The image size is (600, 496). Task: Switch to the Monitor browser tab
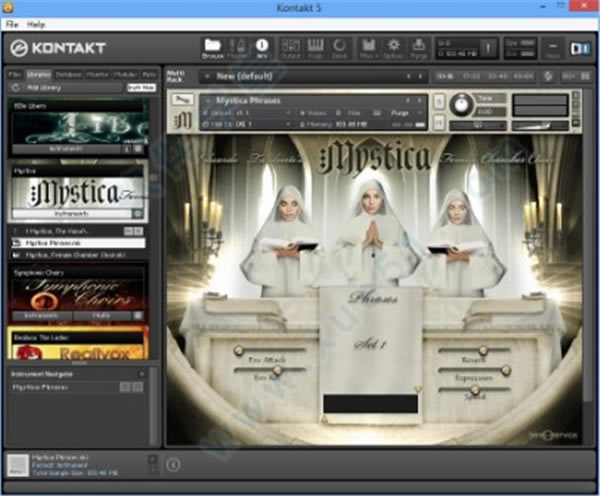click(x=97, y=75)
